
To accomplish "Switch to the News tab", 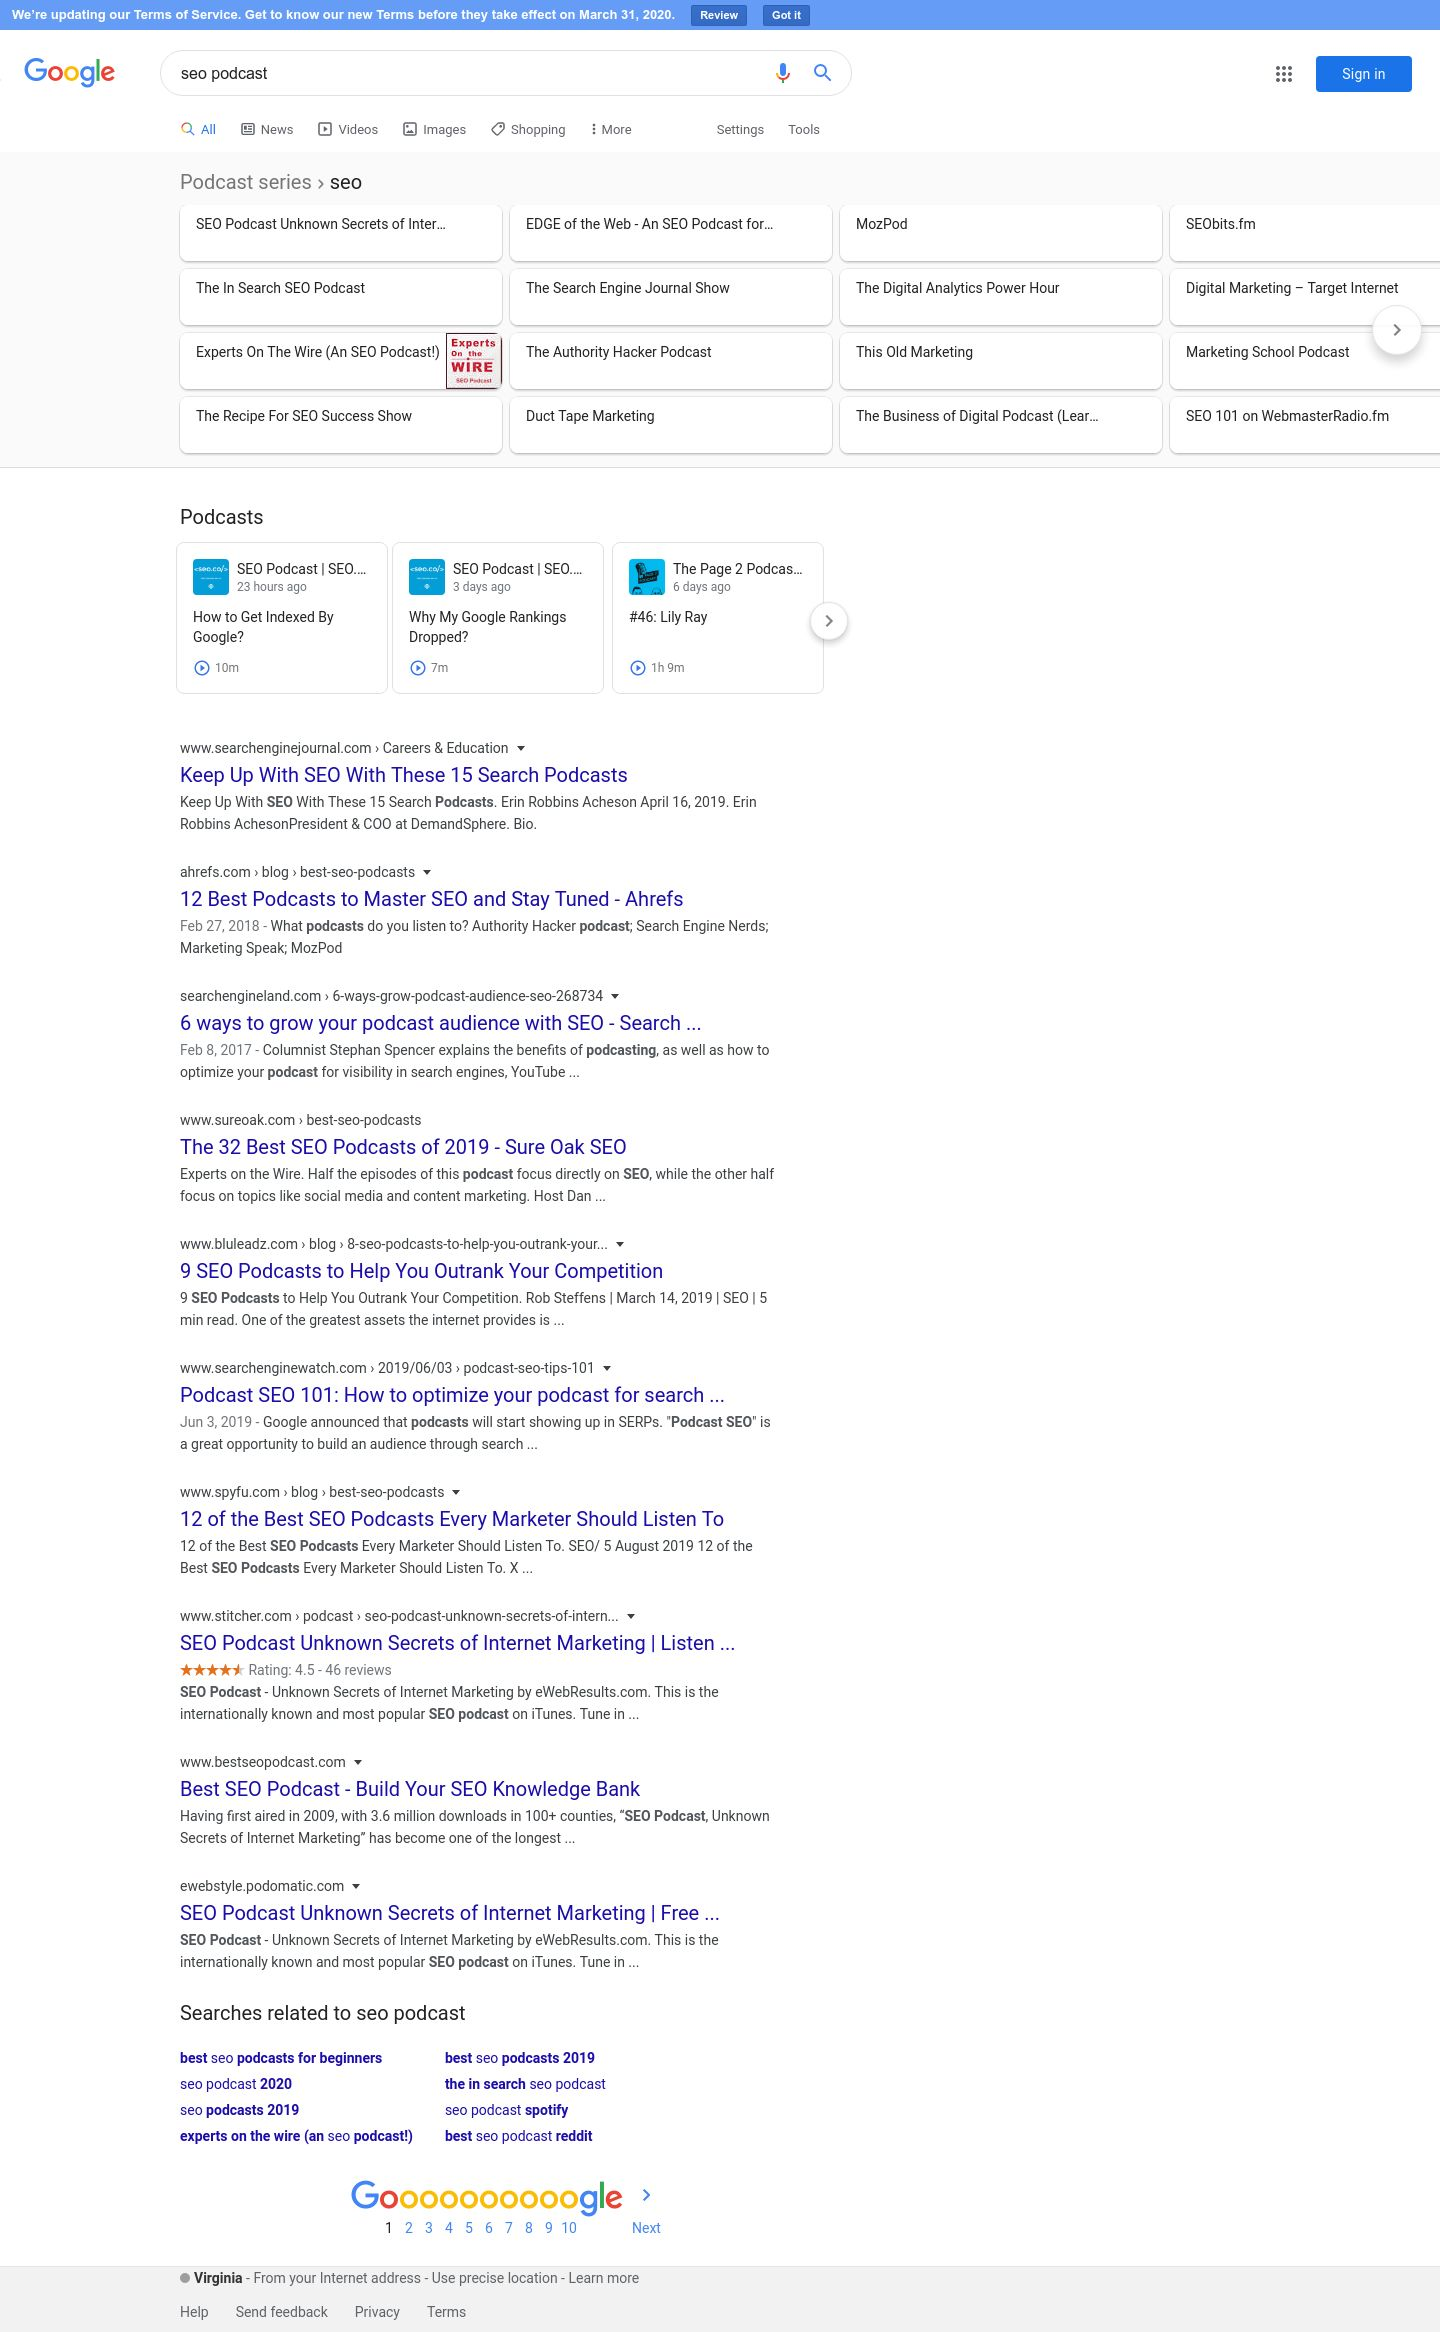I will coord(267,129).
